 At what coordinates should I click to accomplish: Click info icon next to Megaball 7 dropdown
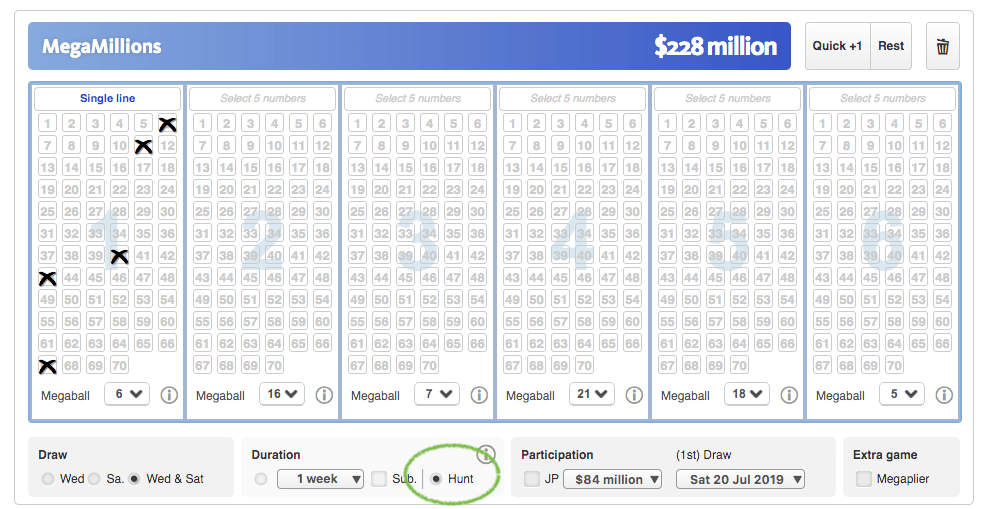pyautogui.click(x=479, y=395)
